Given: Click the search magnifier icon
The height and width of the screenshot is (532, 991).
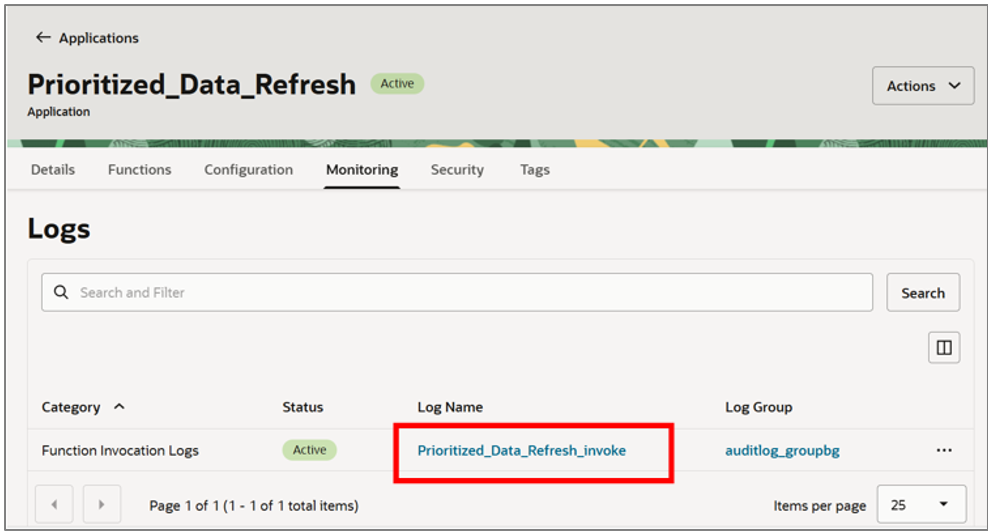Looking at the screenshot, I should click(x=61, y=292).
